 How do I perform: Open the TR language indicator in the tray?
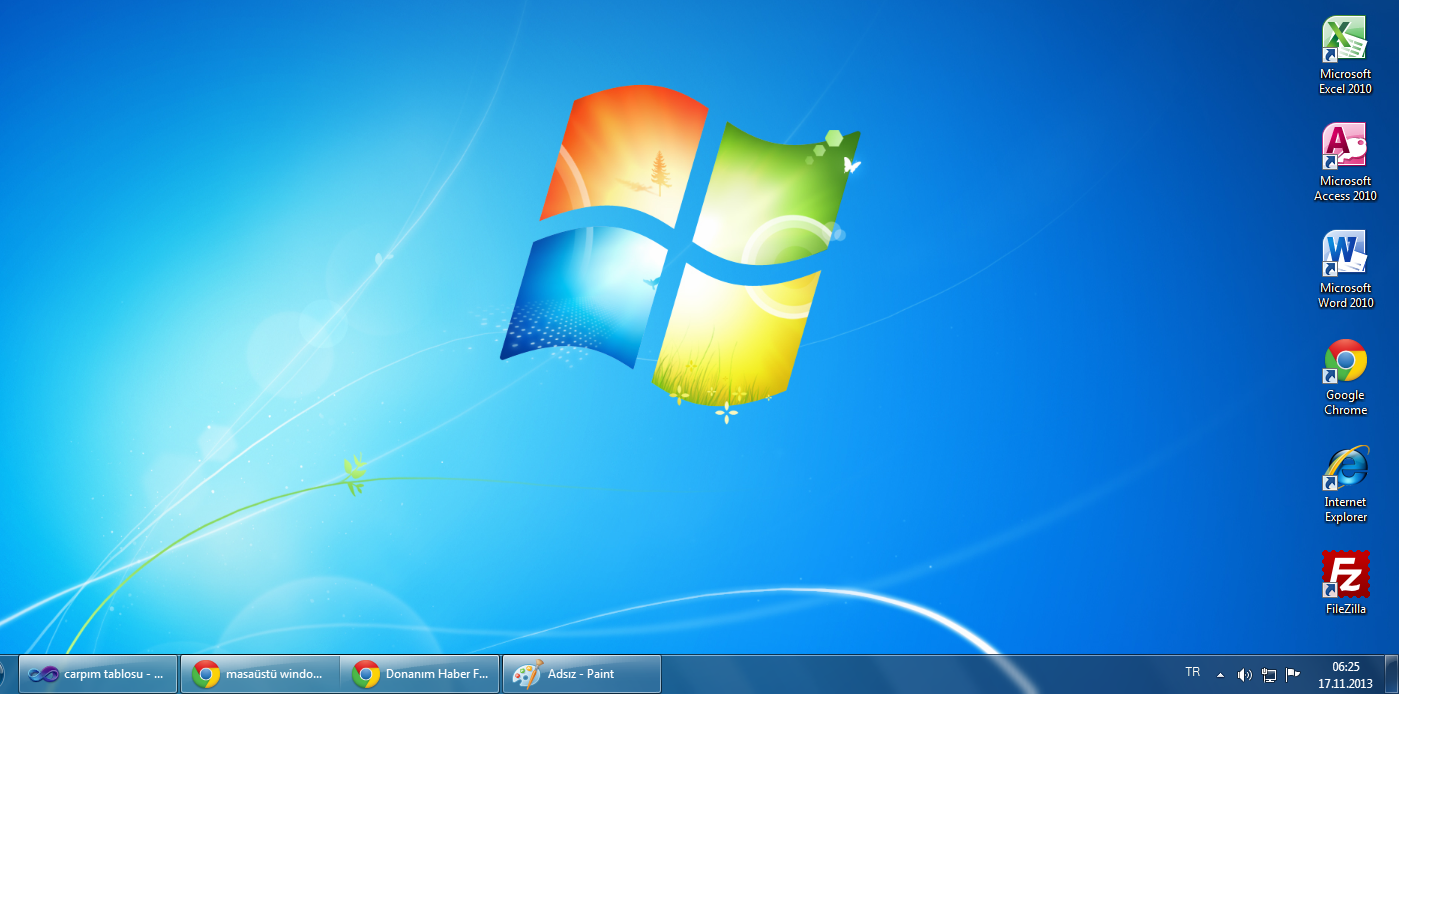point(1192,672)
